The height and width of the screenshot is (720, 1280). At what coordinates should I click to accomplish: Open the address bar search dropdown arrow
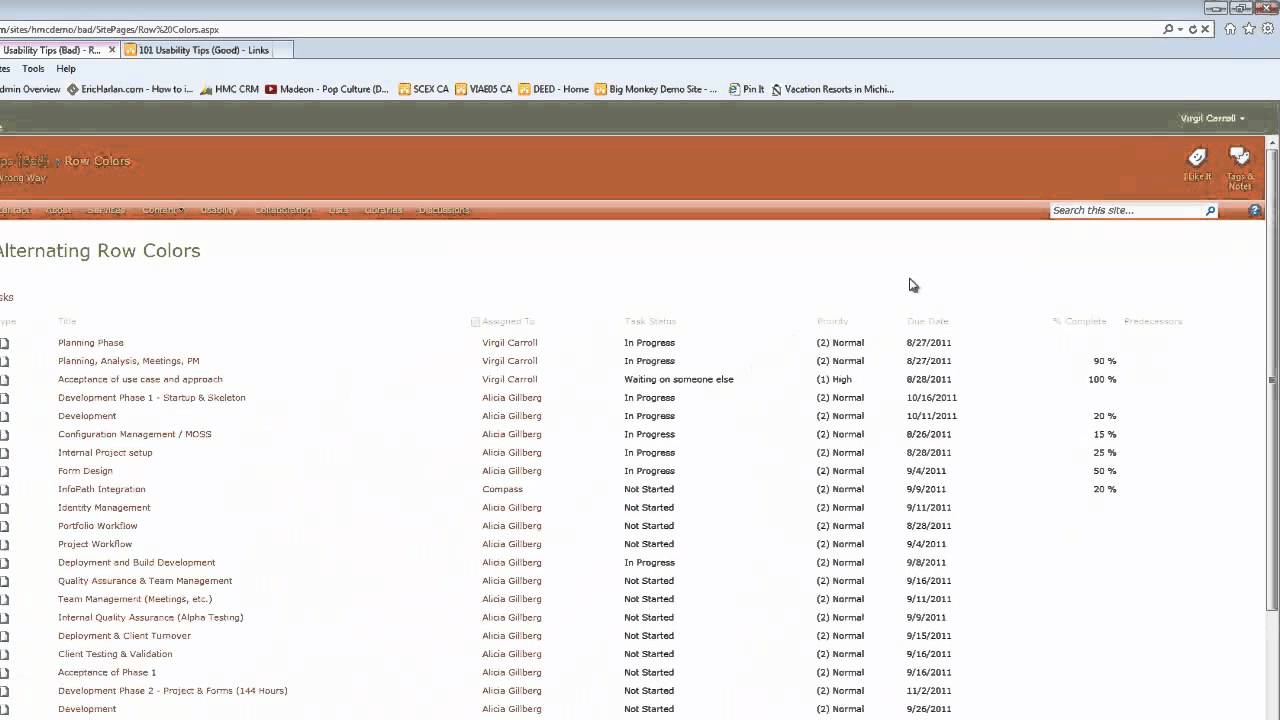(1180, 30)
